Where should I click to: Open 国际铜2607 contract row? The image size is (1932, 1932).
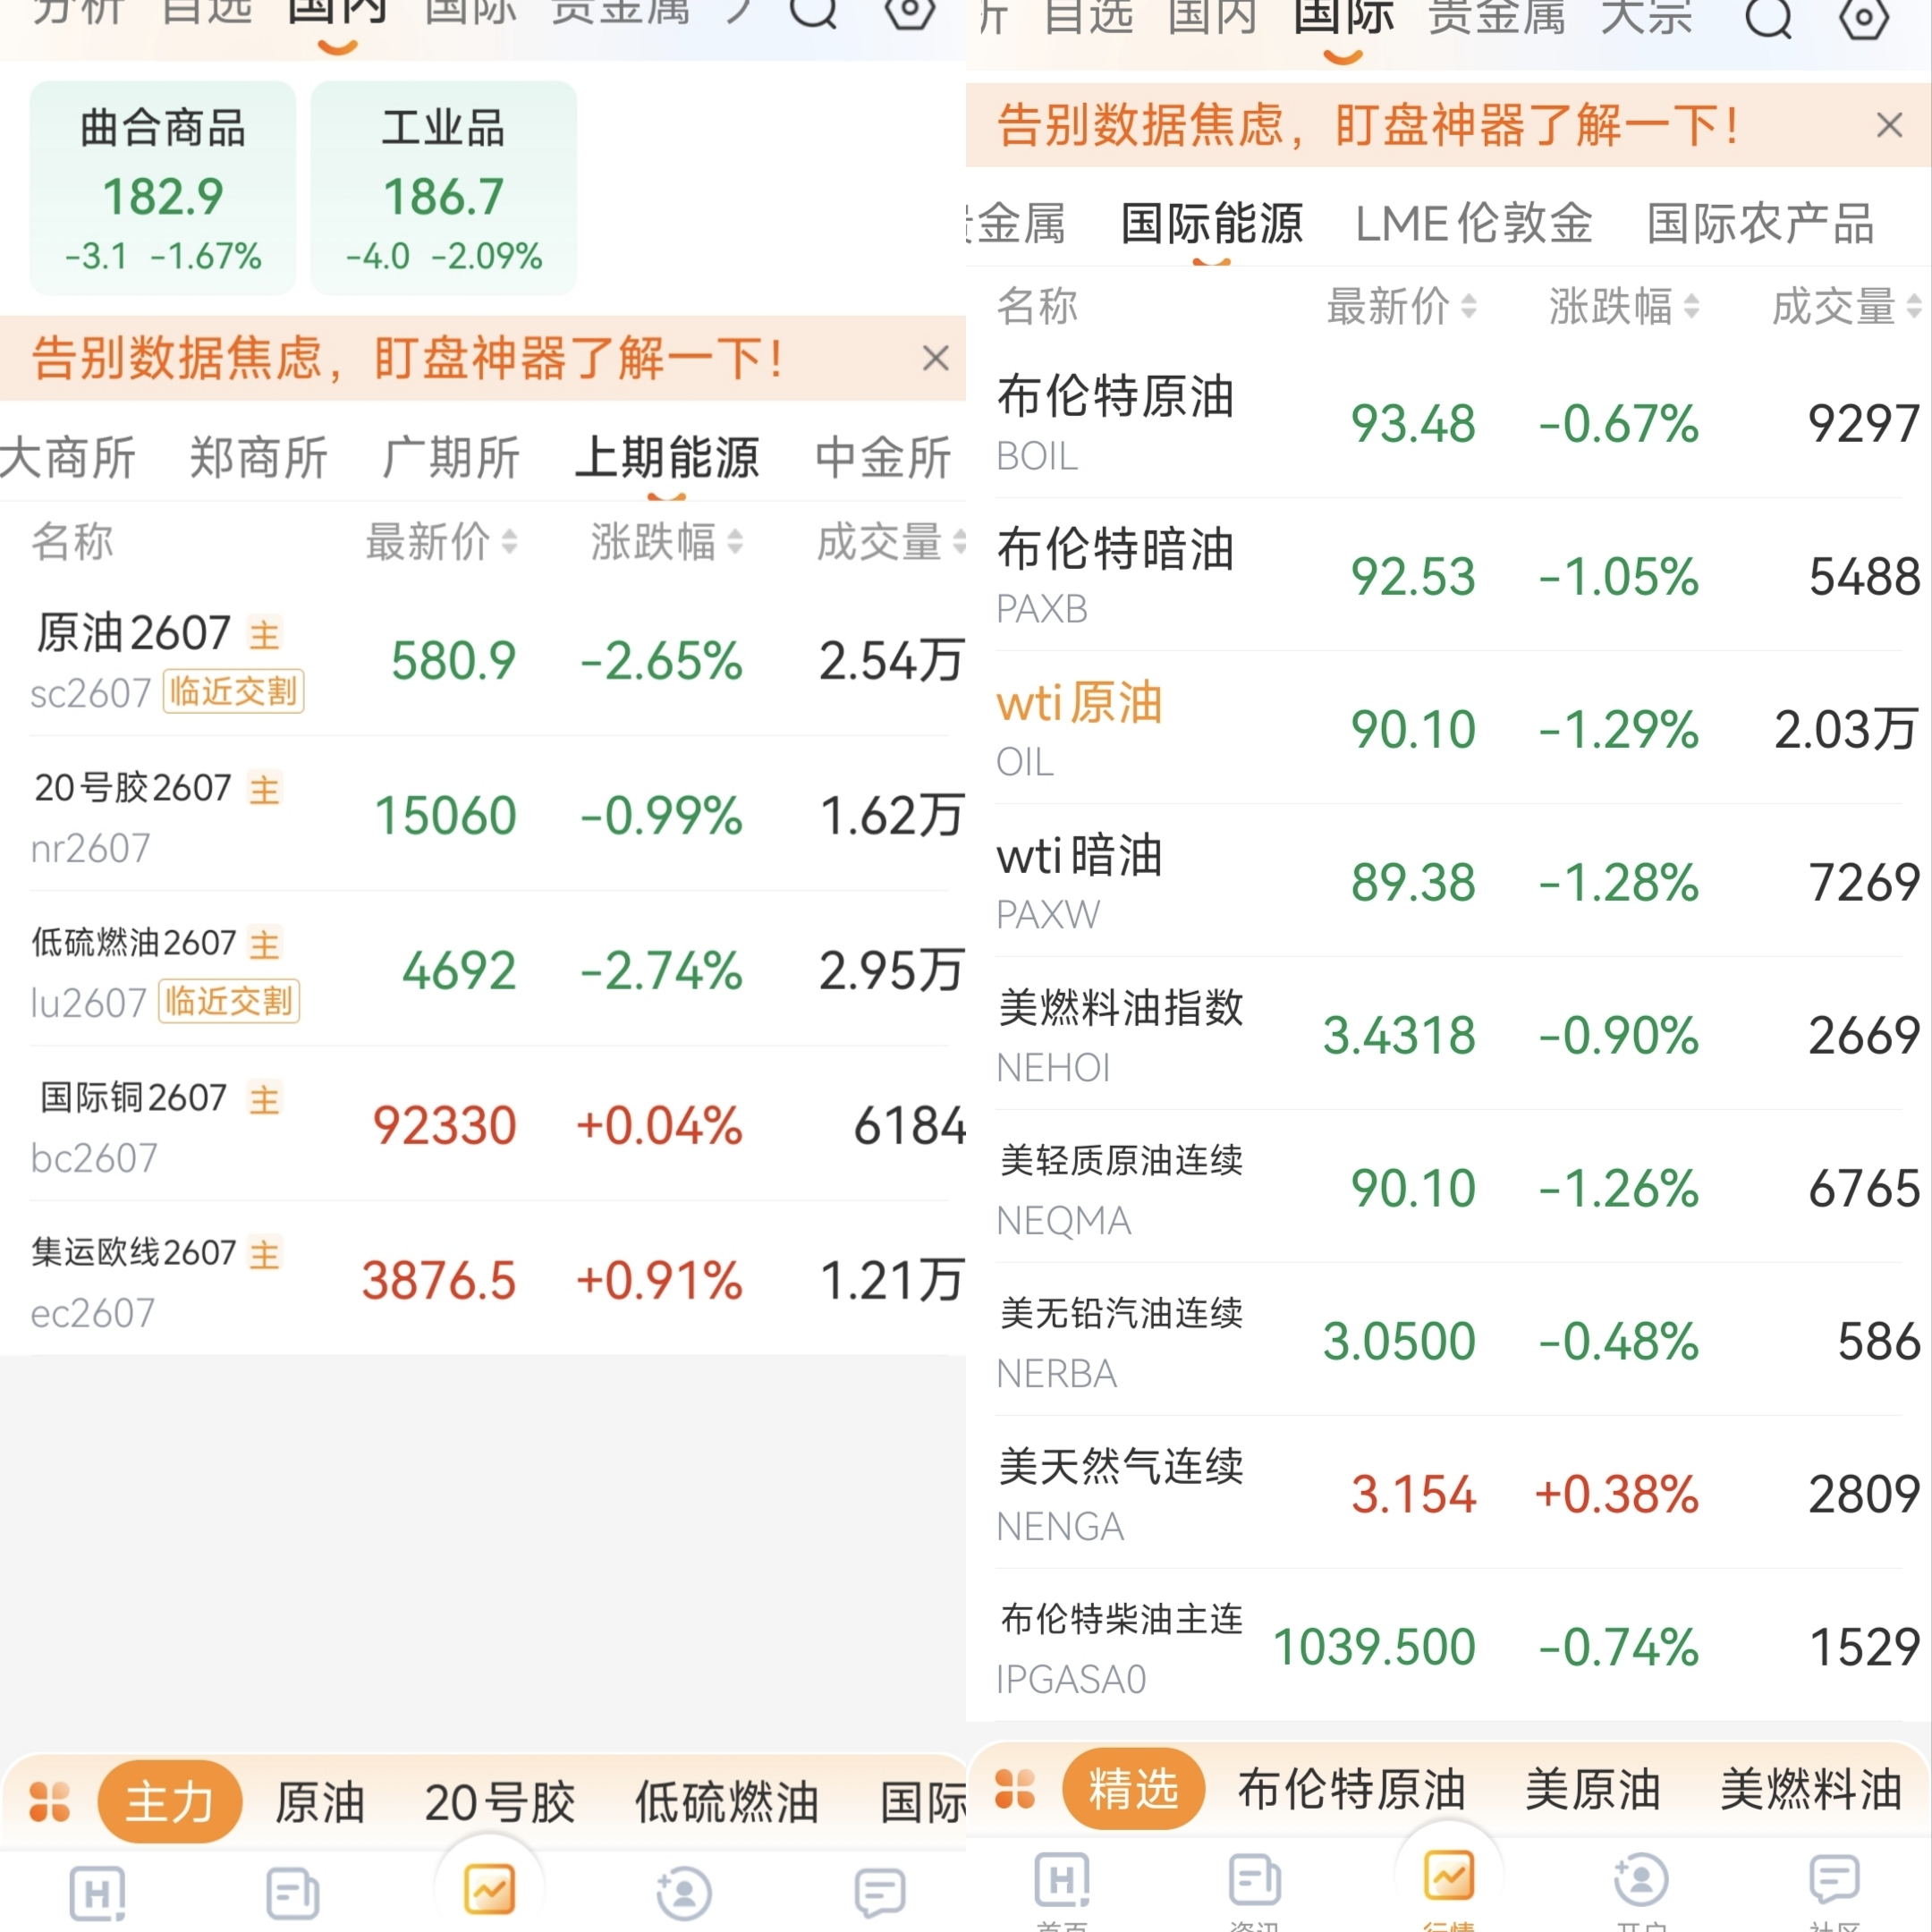coord(483,1124)
